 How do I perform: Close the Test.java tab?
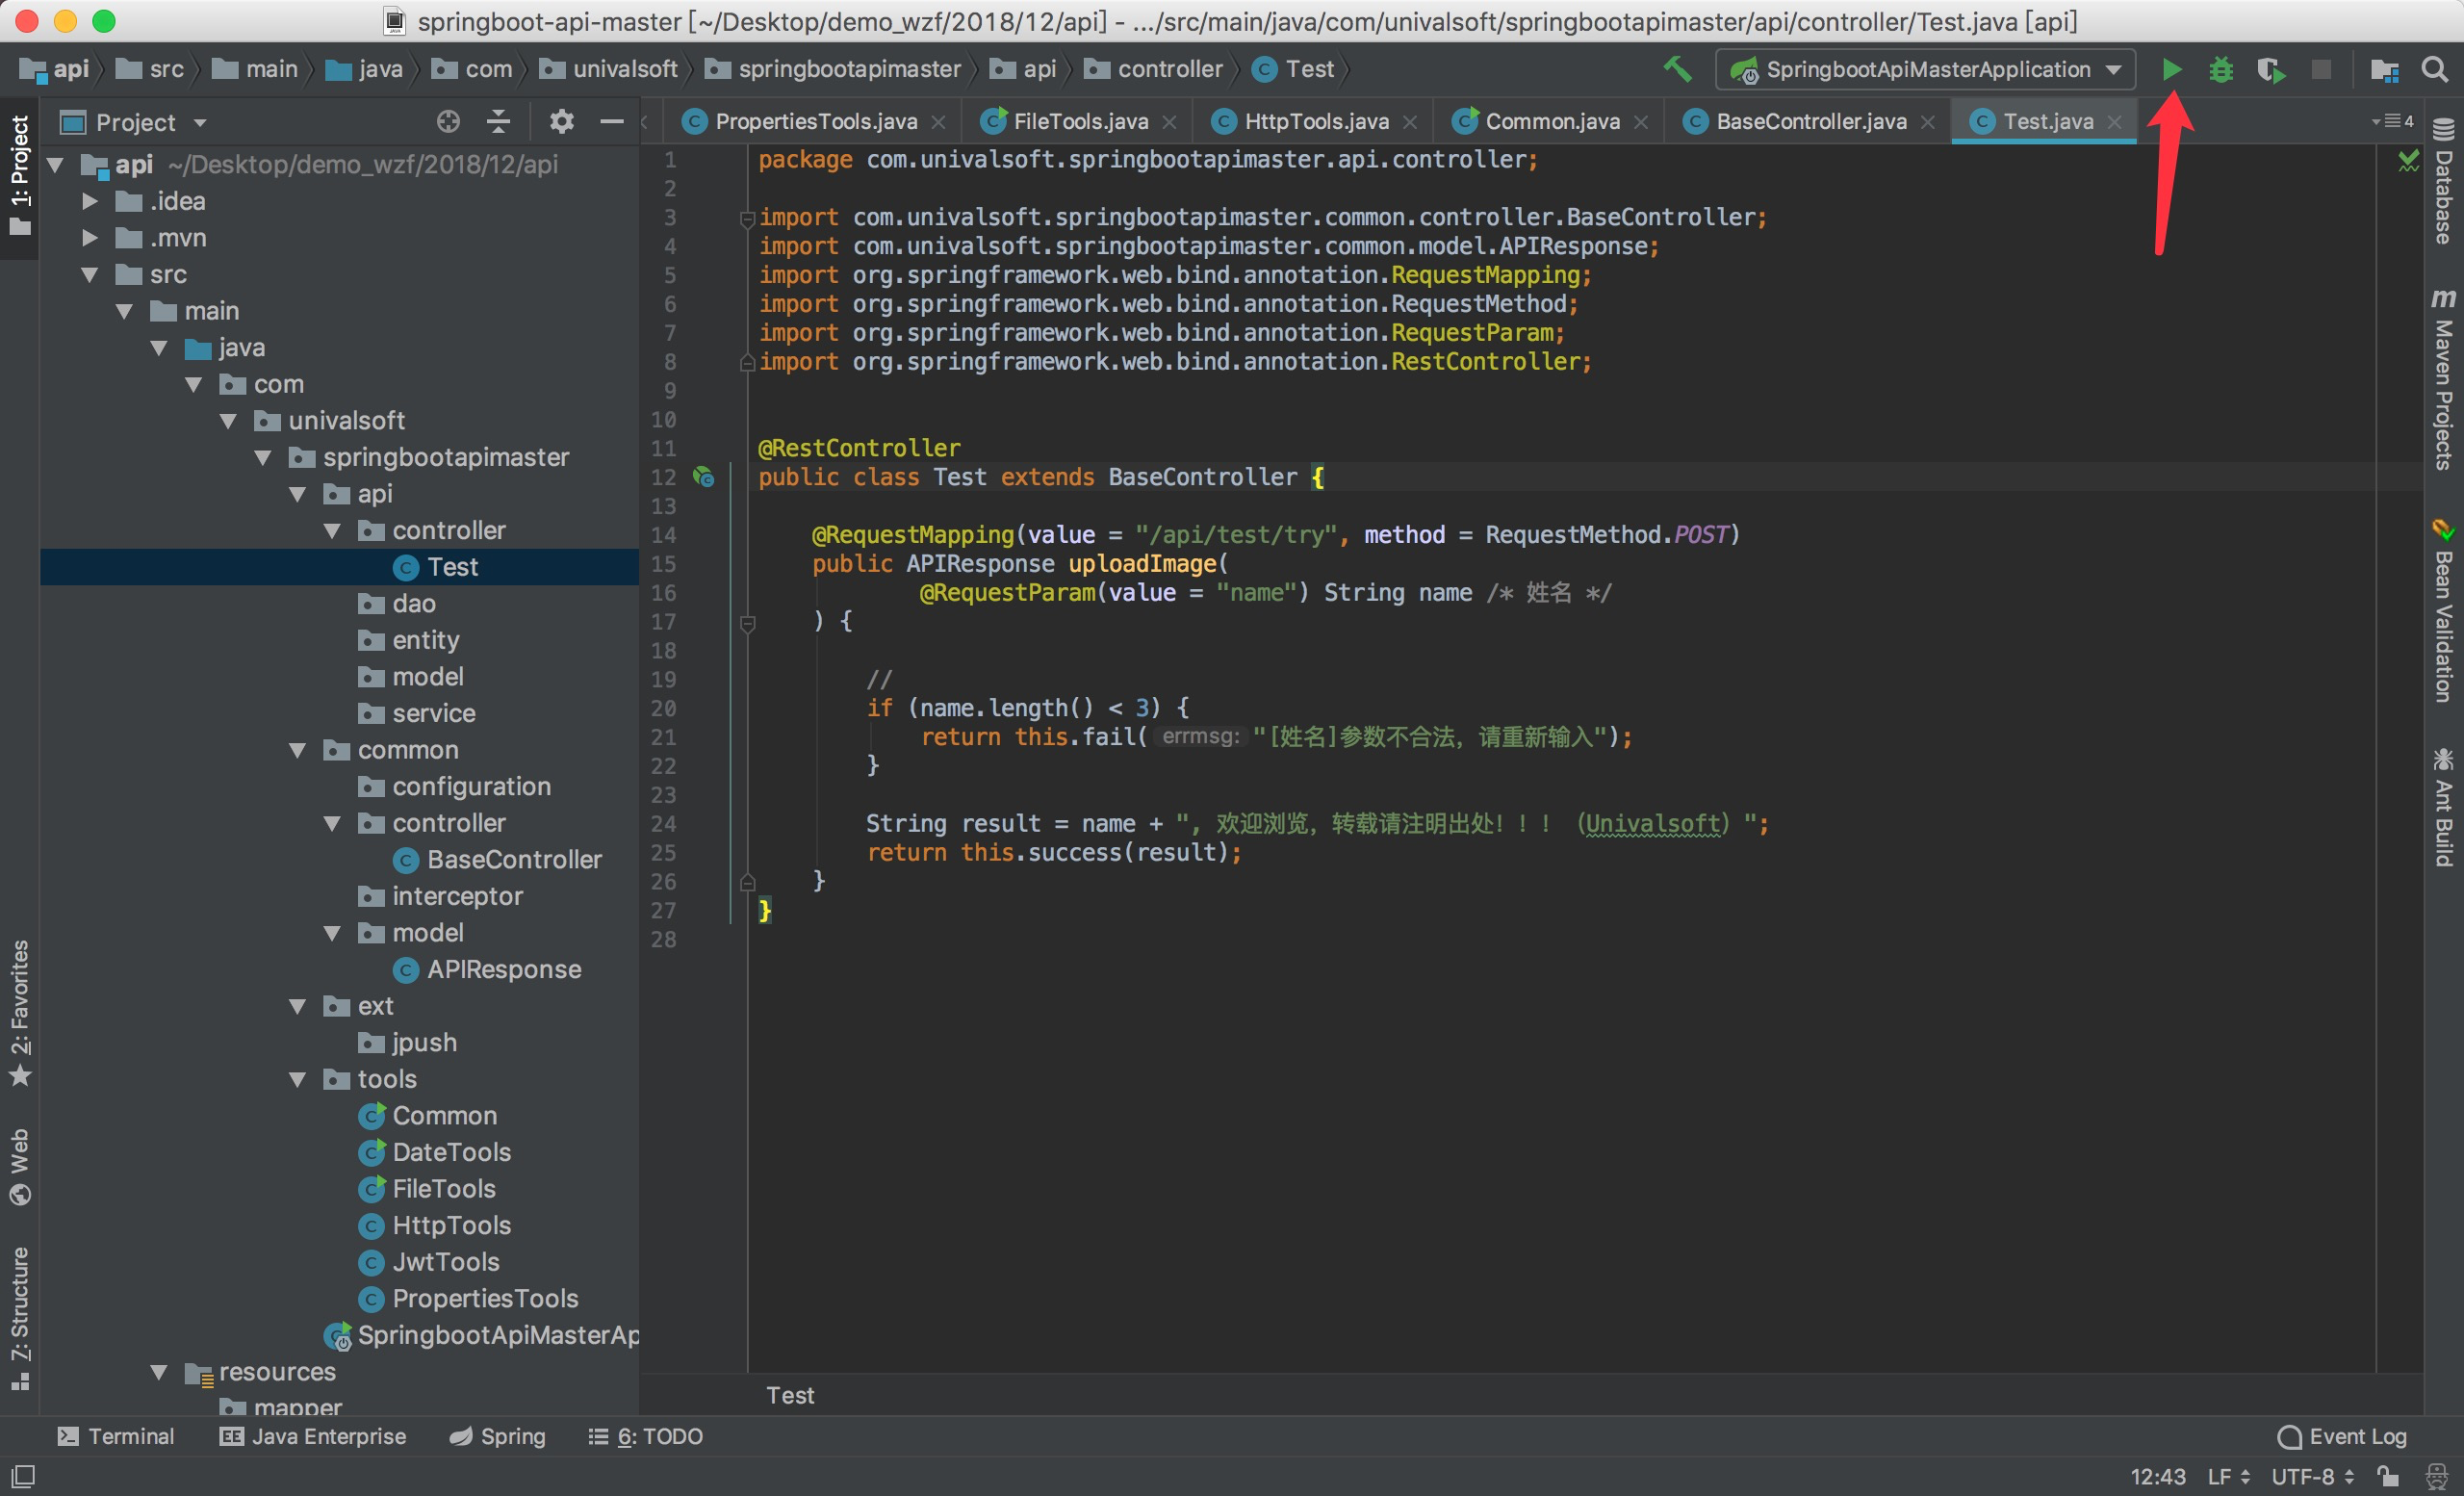2114,122
